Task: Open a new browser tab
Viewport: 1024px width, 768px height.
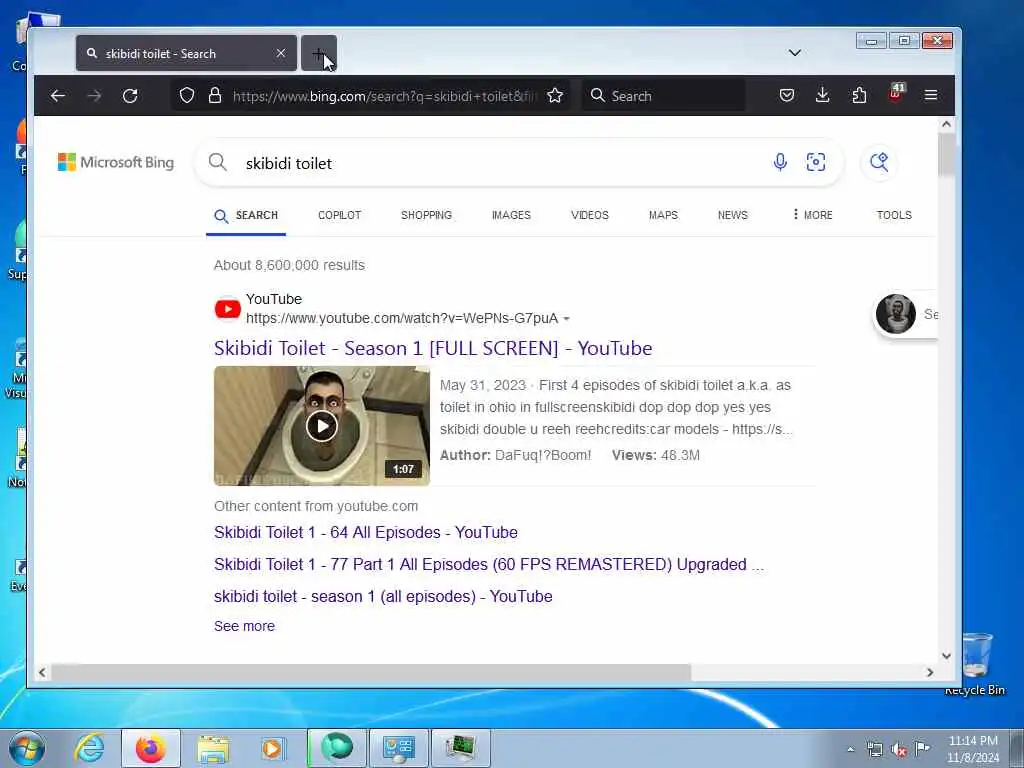Action: (x=319, y=54)
